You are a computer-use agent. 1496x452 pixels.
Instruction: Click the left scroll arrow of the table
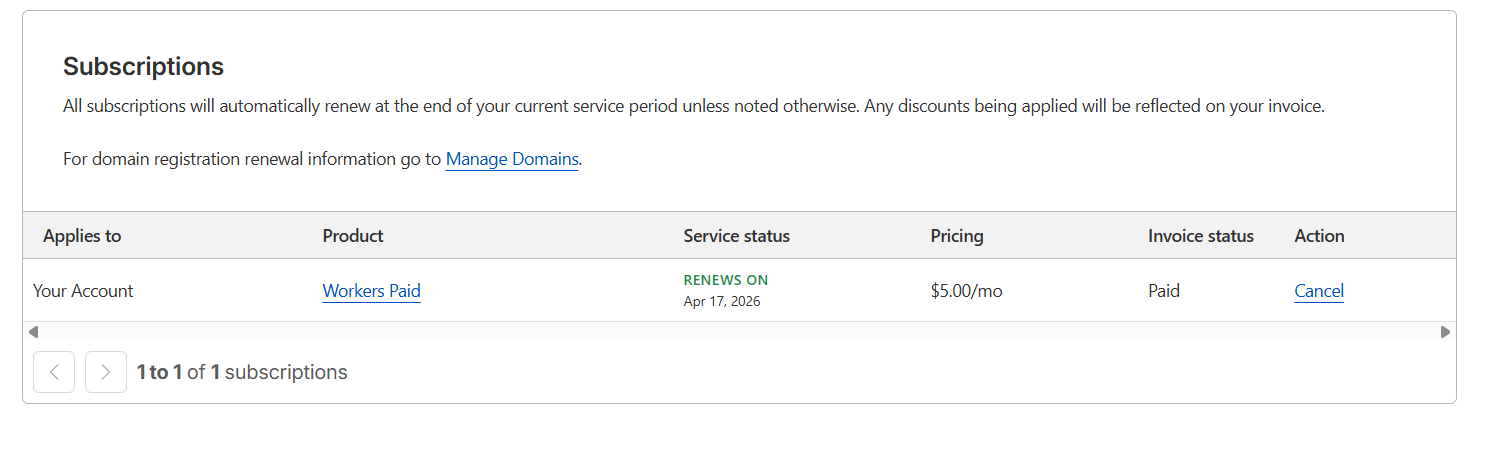(33, 332)
